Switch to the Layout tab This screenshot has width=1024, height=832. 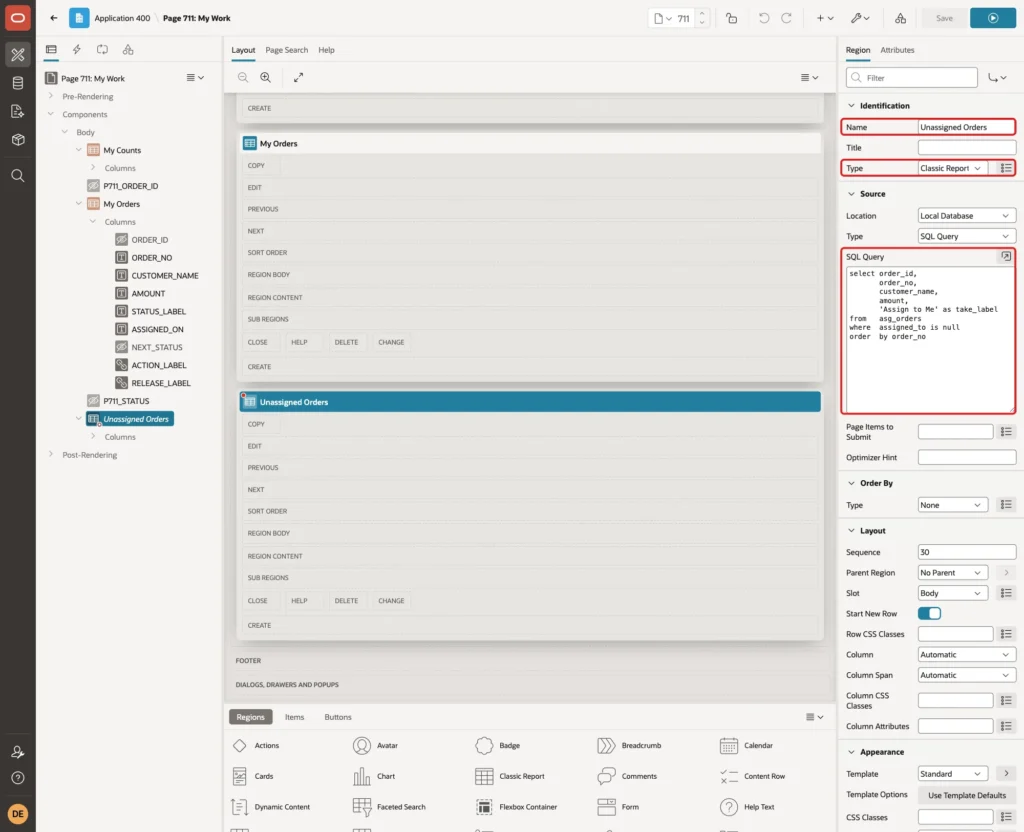point(243,50)
